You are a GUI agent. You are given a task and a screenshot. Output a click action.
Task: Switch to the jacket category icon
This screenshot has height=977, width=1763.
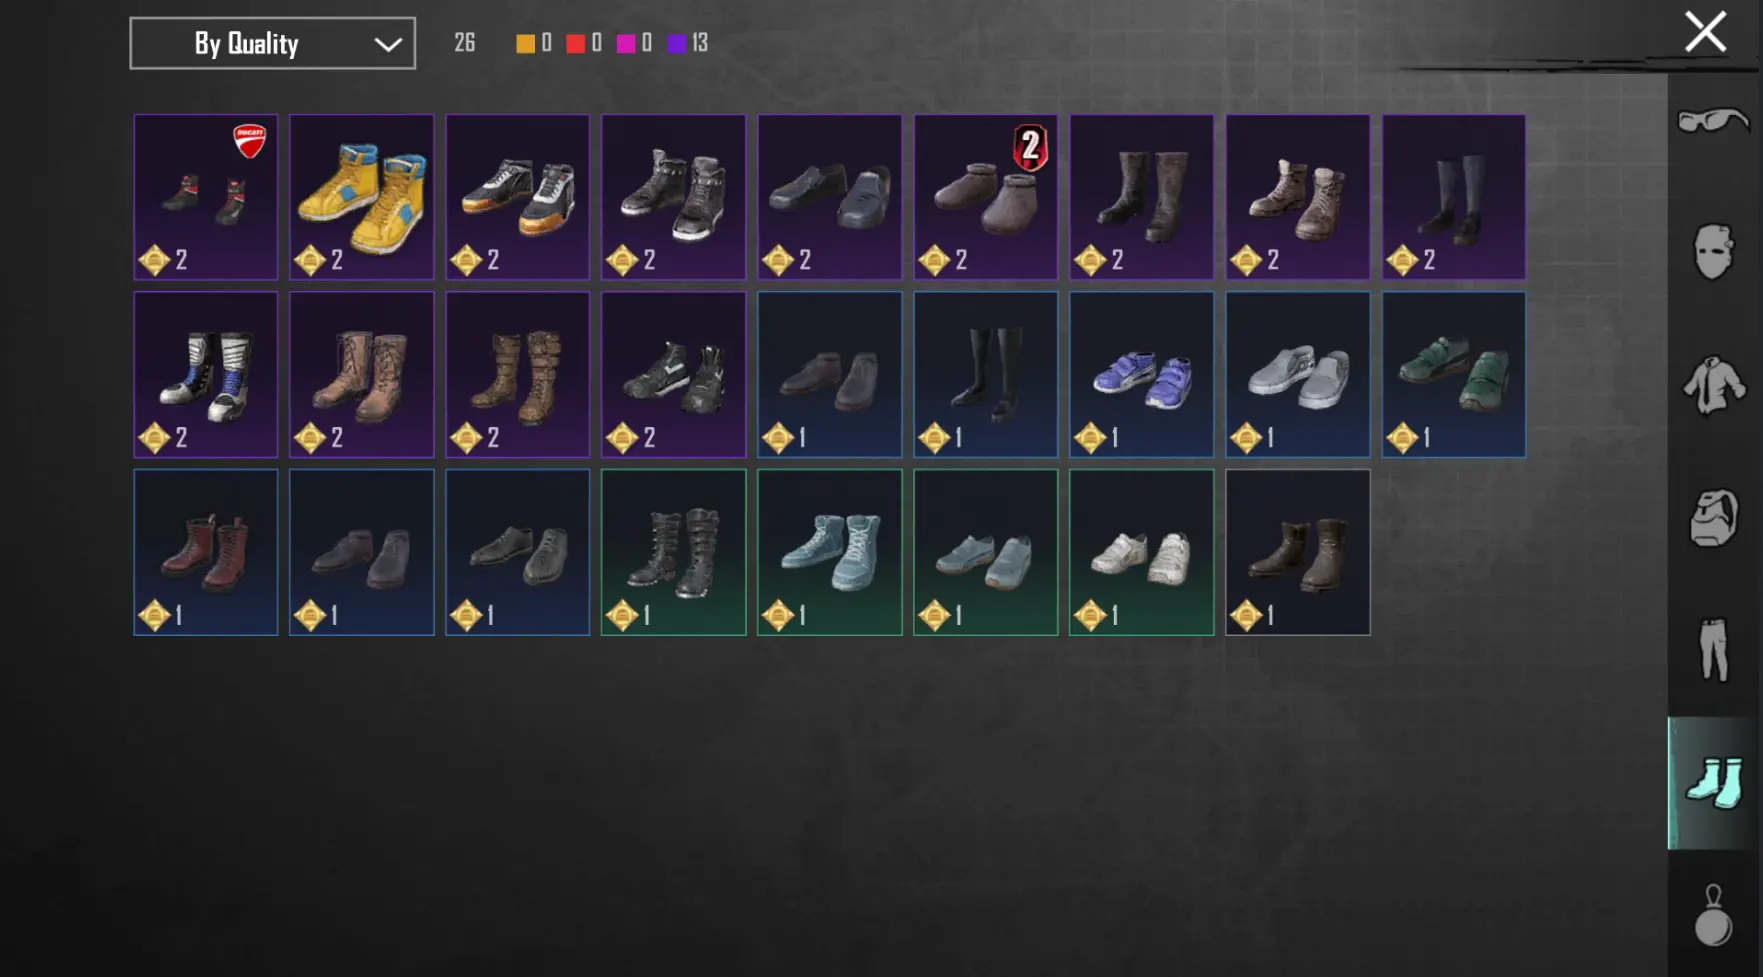pyautogui.click(x=1713, y=385)
